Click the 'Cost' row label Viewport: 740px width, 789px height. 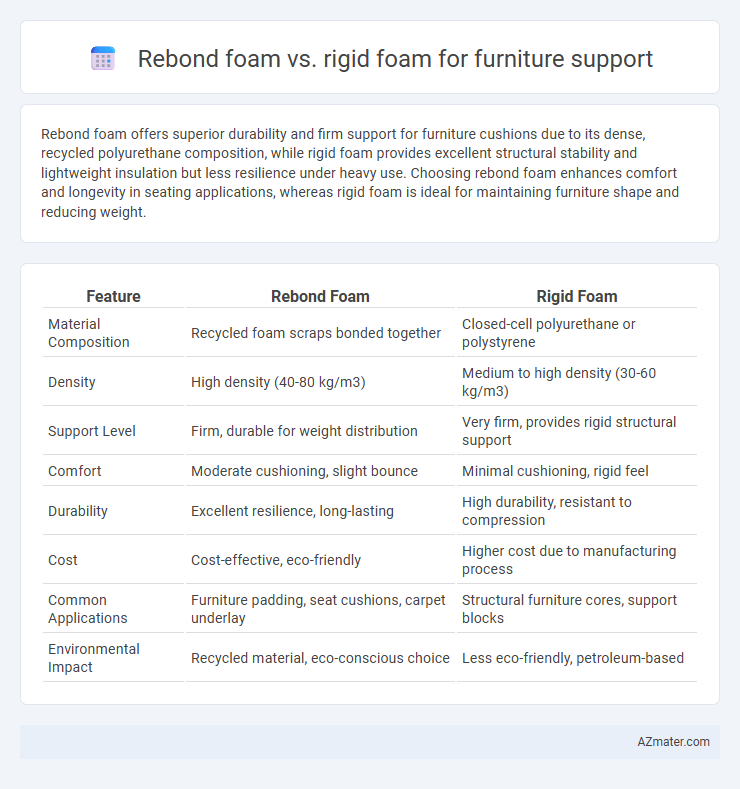point(62,560)
